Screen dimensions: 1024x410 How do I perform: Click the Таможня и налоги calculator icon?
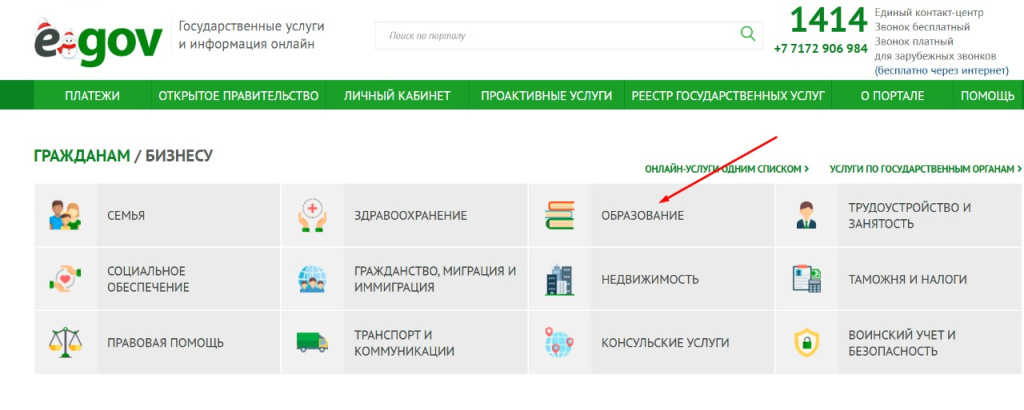807,279
